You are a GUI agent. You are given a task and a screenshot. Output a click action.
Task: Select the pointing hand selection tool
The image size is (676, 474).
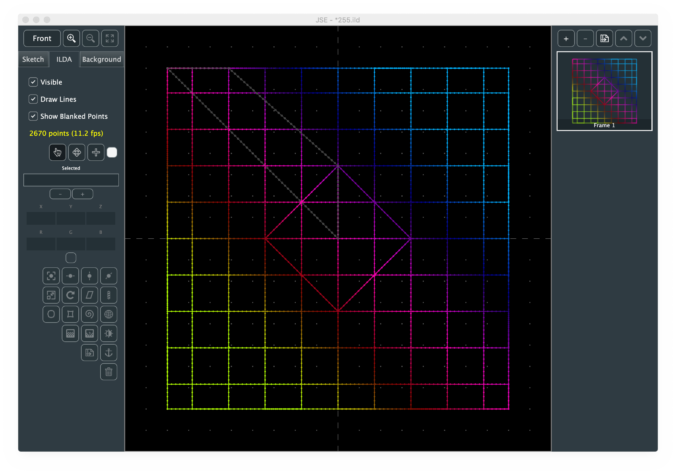57,153
